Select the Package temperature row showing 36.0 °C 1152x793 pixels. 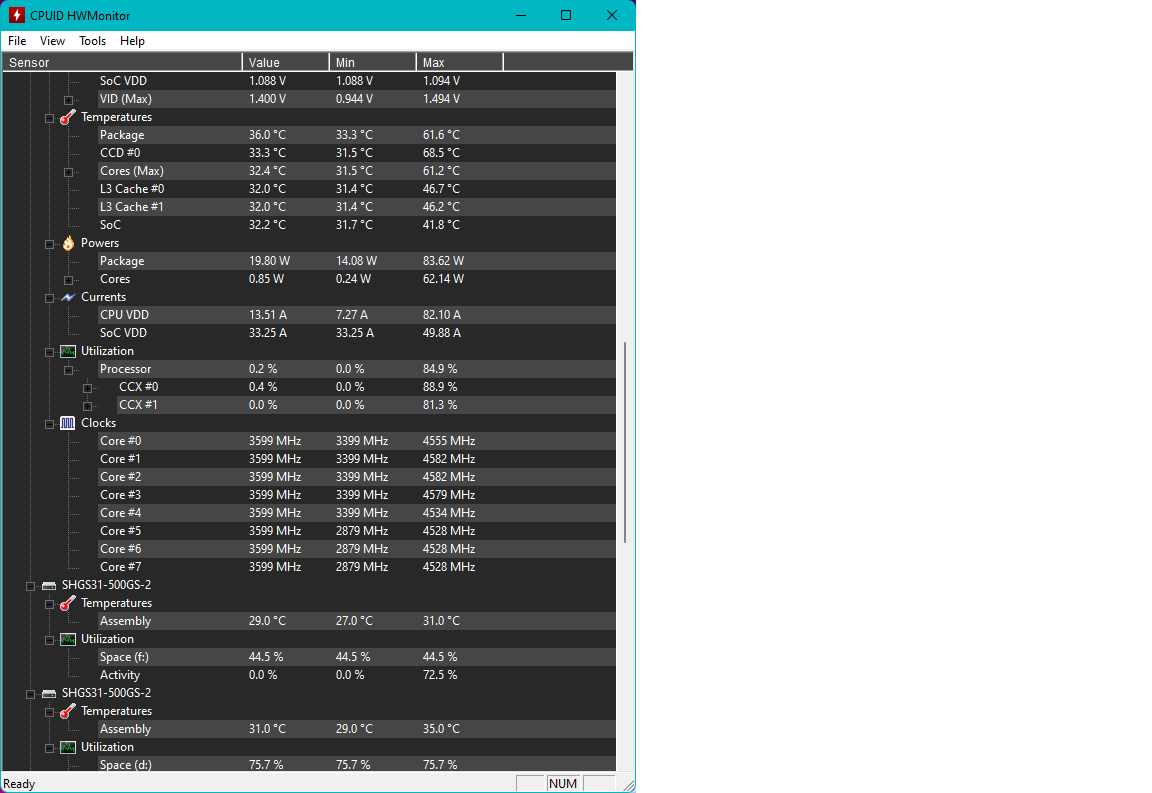(357, 135)
